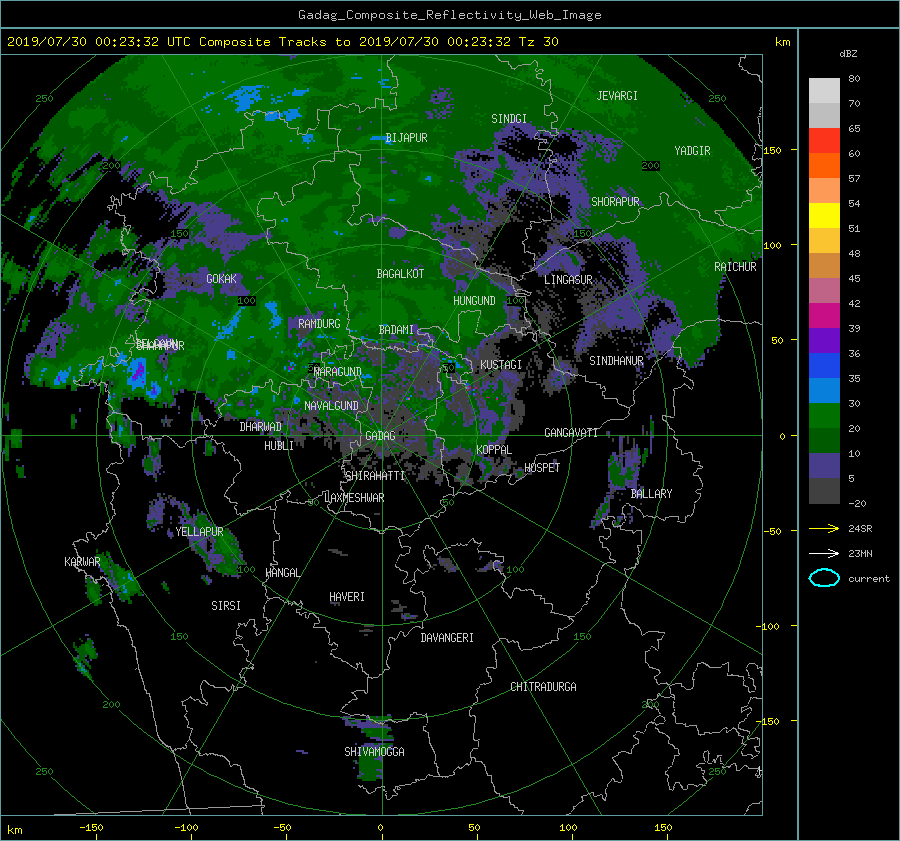Select the yellow 51 dBZ color swatch
Screen dimensions: 900x841
[x=824, y=216]
